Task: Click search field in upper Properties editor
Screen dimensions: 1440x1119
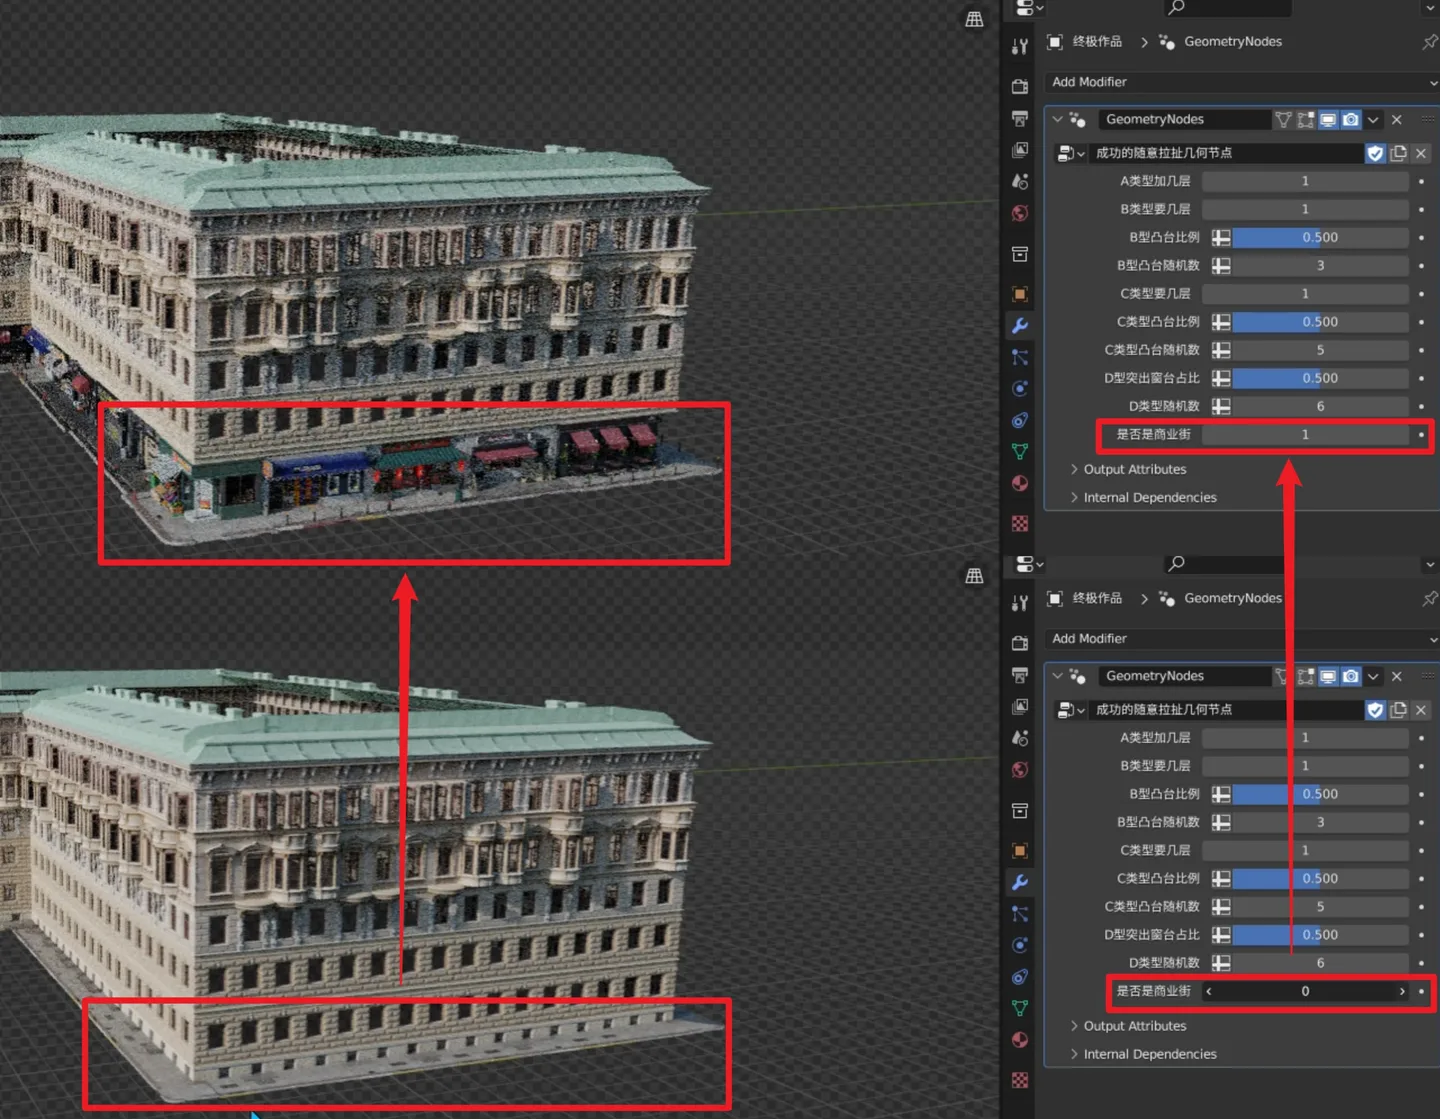Action: 1228,8
